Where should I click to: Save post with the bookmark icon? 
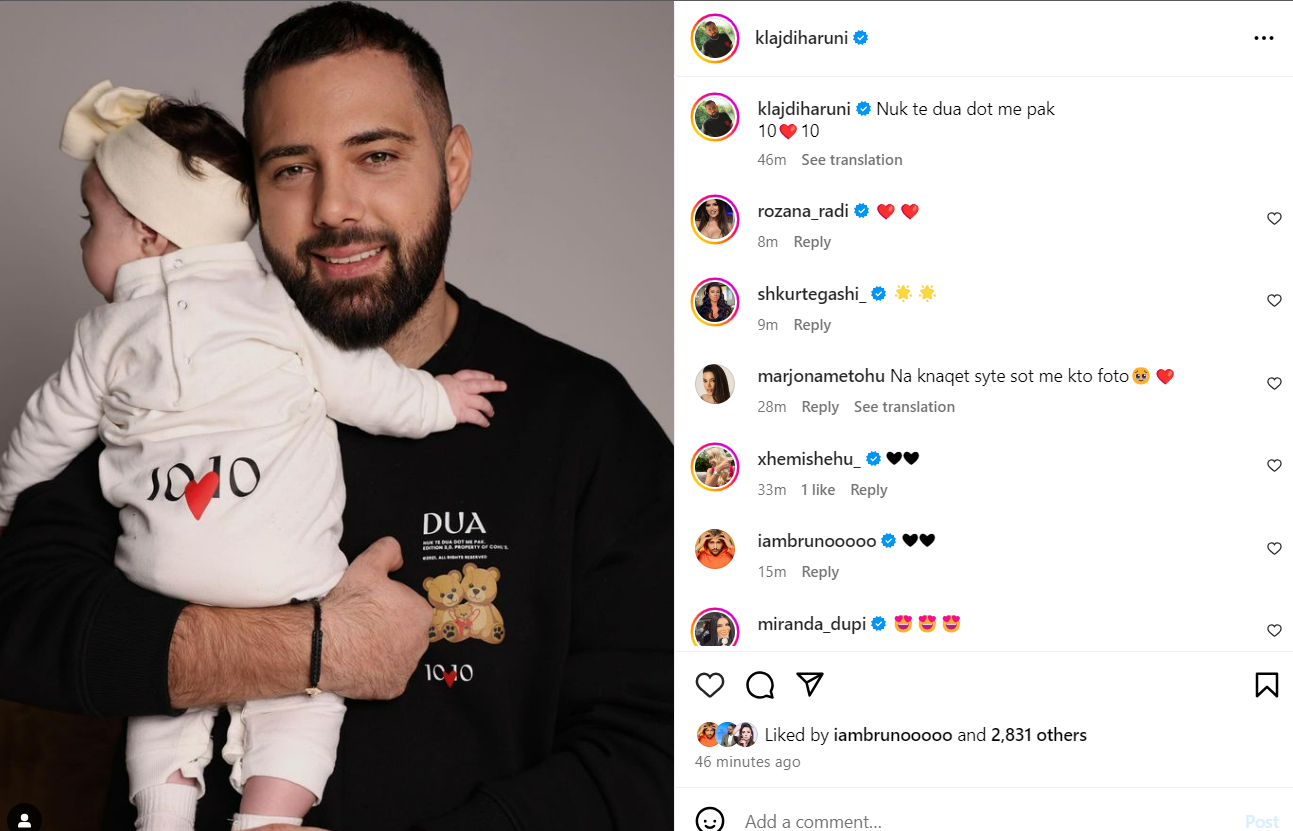tap(1266, 685)
